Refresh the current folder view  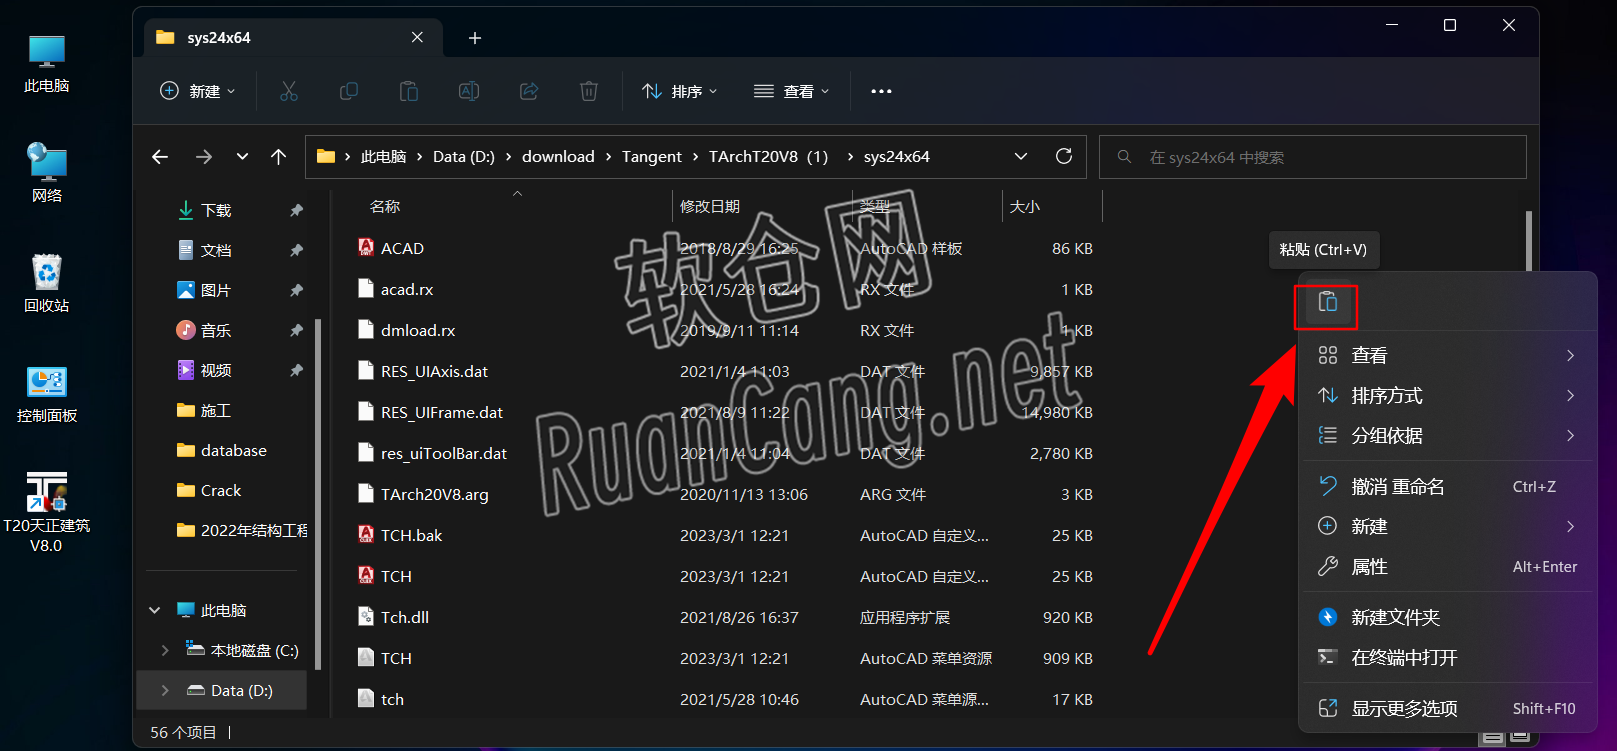1064,156
